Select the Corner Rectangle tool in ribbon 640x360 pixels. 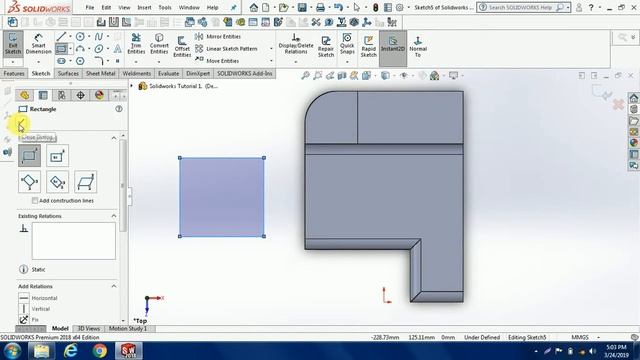[x=61, y=49]
